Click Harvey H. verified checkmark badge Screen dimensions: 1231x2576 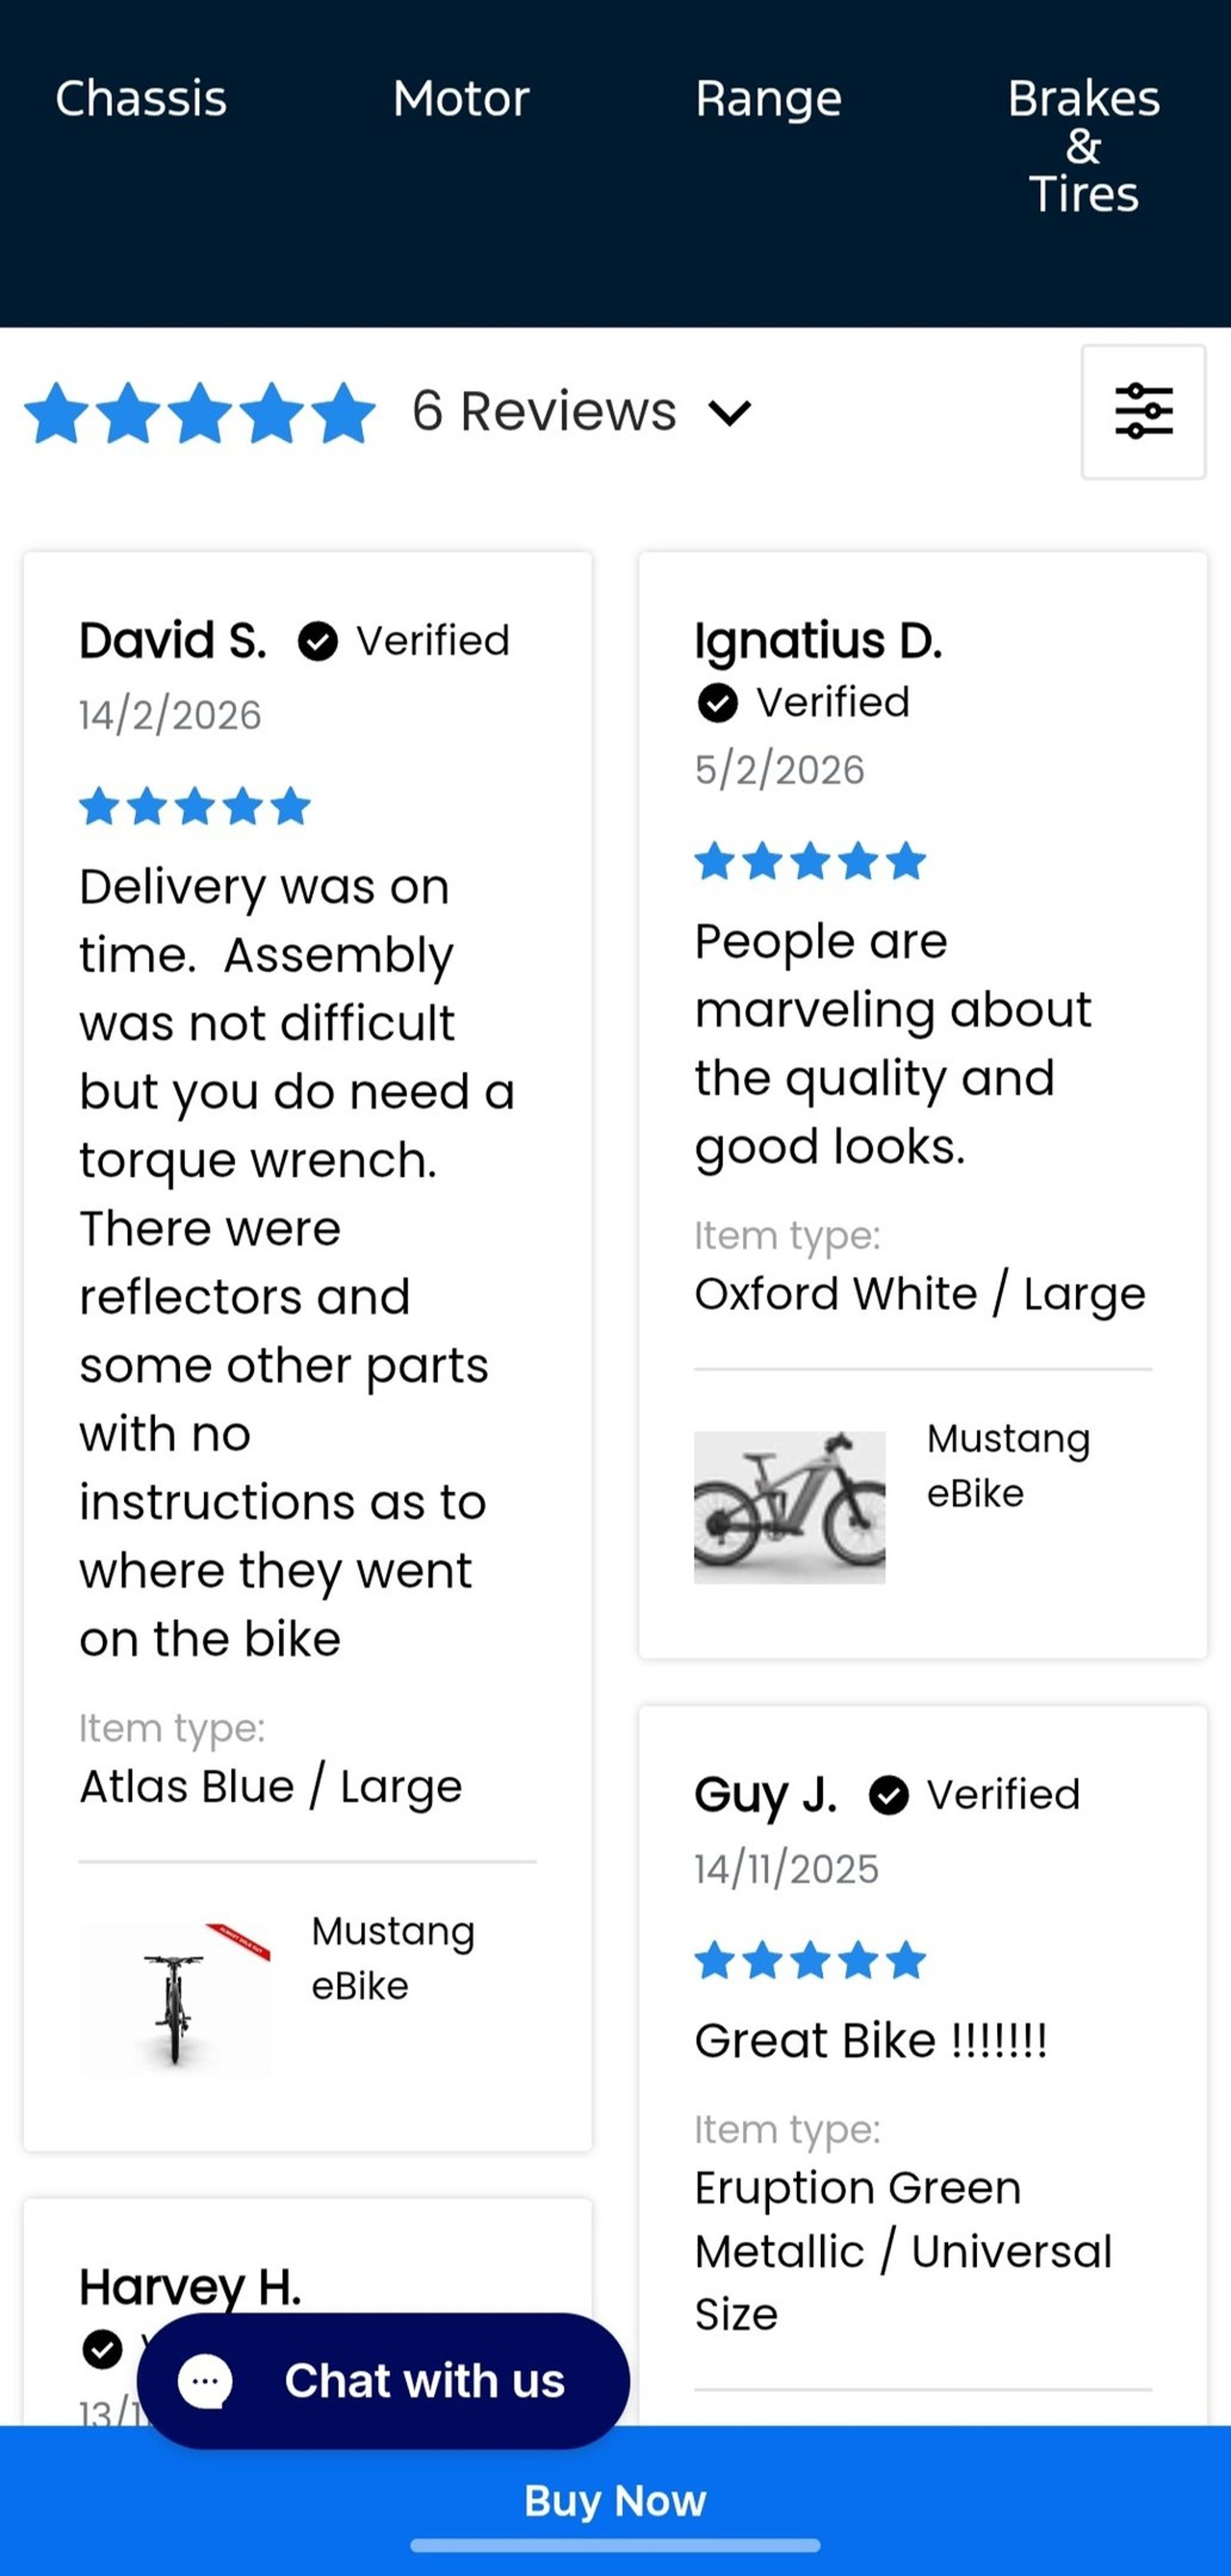pyautogui.click(x=102, y=2348)
